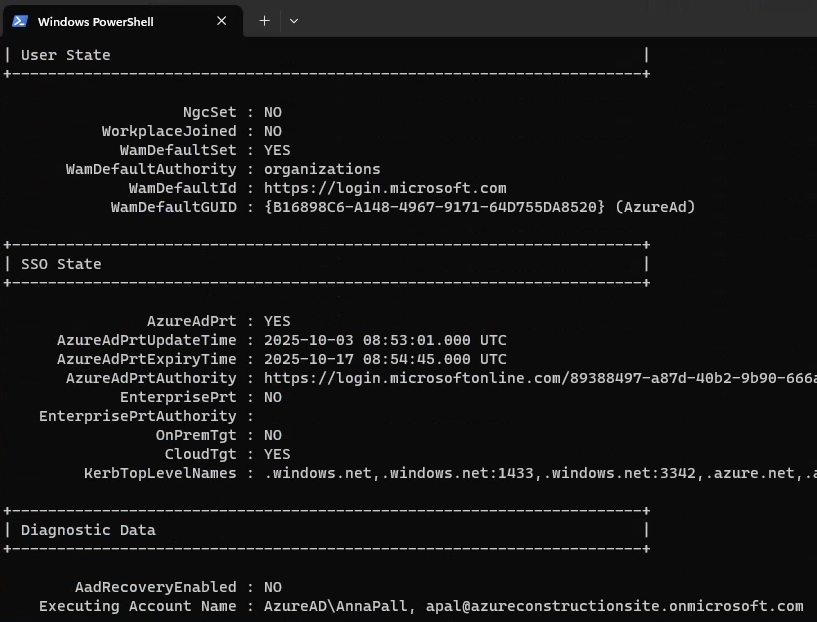The width and height of the screenshot is (817, 622).
Task: Click the KerbTopLevelNames domain list
Action: [x=540, y=473]
